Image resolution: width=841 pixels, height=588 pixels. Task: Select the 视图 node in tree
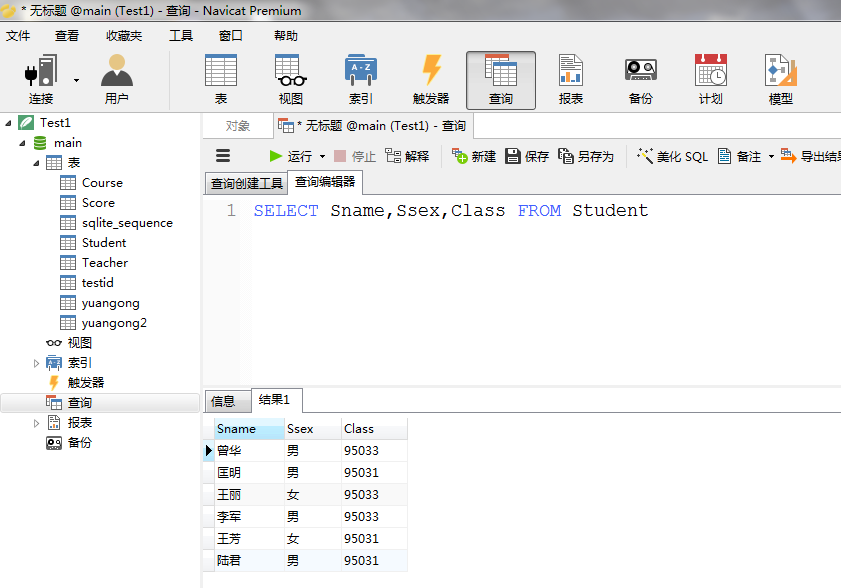pyautogui.click(x=69, y=343)
